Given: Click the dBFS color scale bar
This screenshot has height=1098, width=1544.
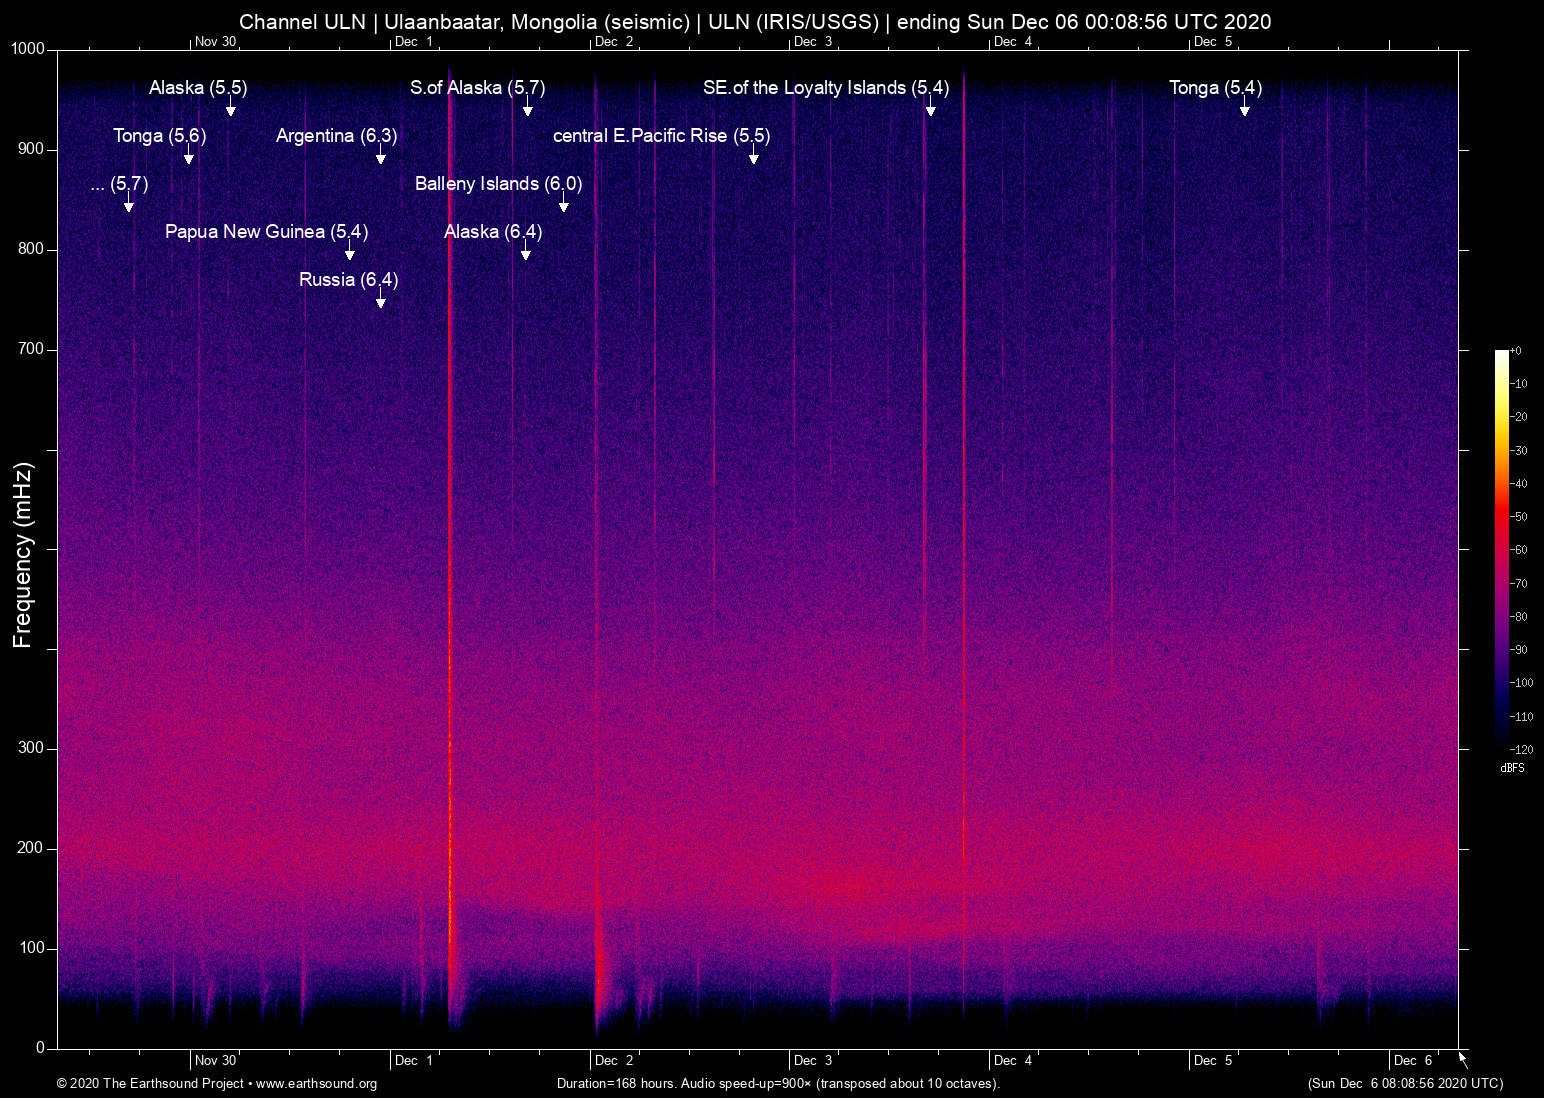Looking at the screenshot, I should tap(1502, 548).
